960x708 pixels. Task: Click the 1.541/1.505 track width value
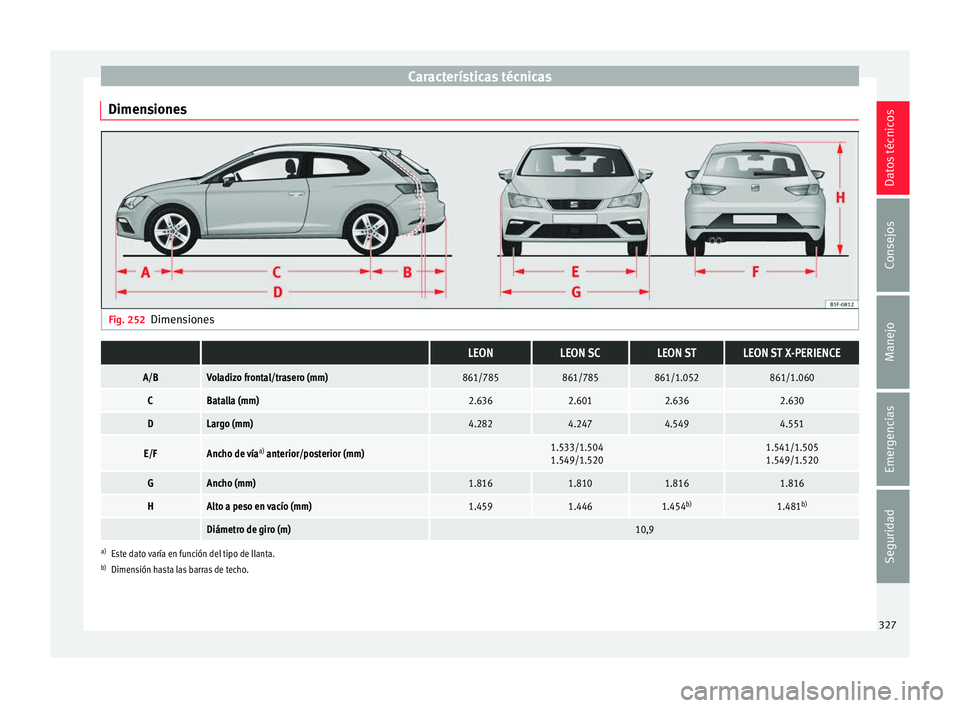(x=792, y=448)
